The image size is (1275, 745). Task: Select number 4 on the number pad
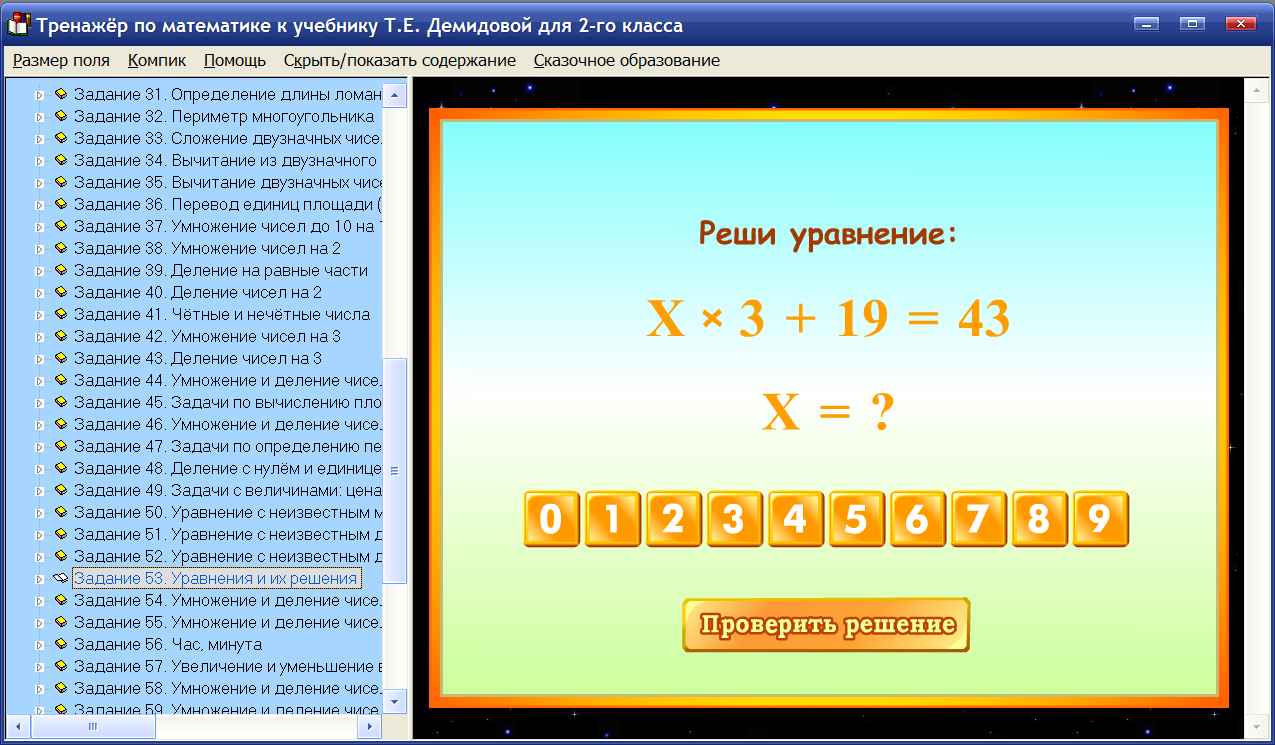[x=796, y=519]
